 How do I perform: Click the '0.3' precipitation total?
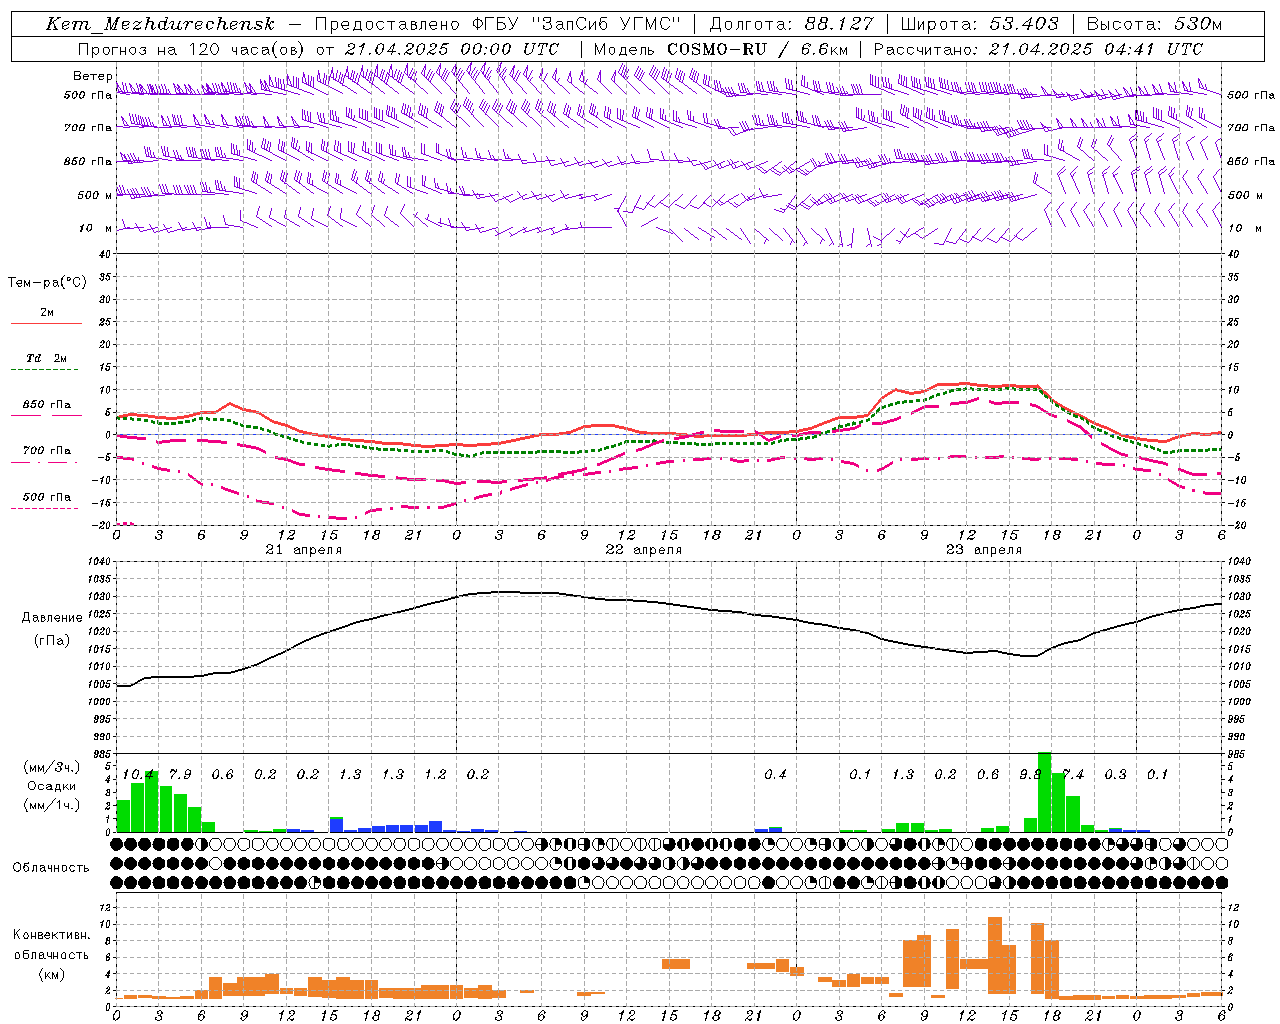(1115, 775)
